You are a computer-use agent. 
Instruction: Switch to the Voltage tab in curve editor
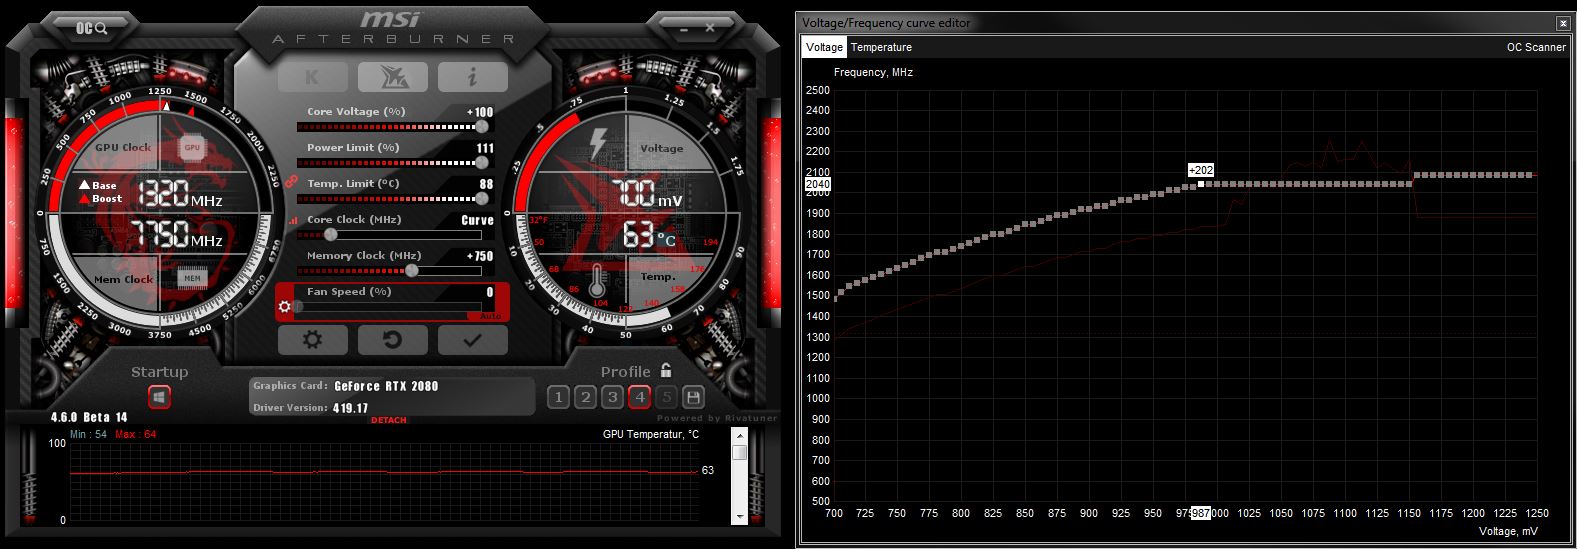pyautogui.click(x=825, y=47)
